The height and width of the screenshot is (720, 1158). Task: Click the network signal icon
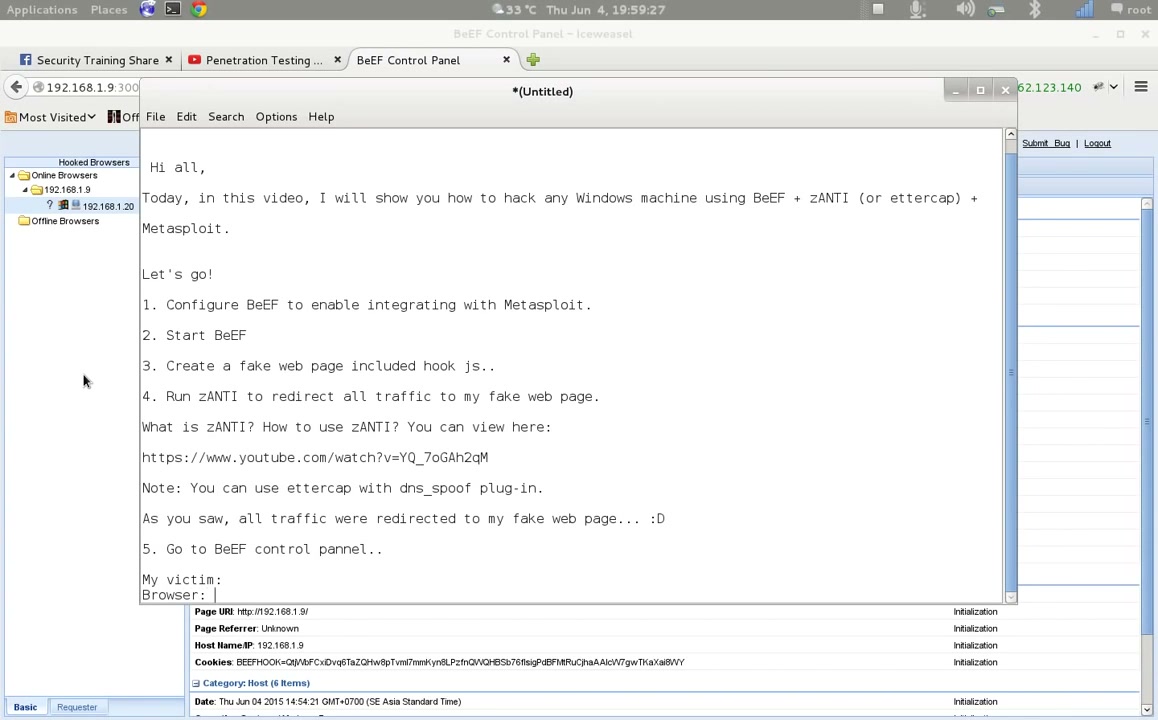pyautogui.click(x=1083, y=9)
